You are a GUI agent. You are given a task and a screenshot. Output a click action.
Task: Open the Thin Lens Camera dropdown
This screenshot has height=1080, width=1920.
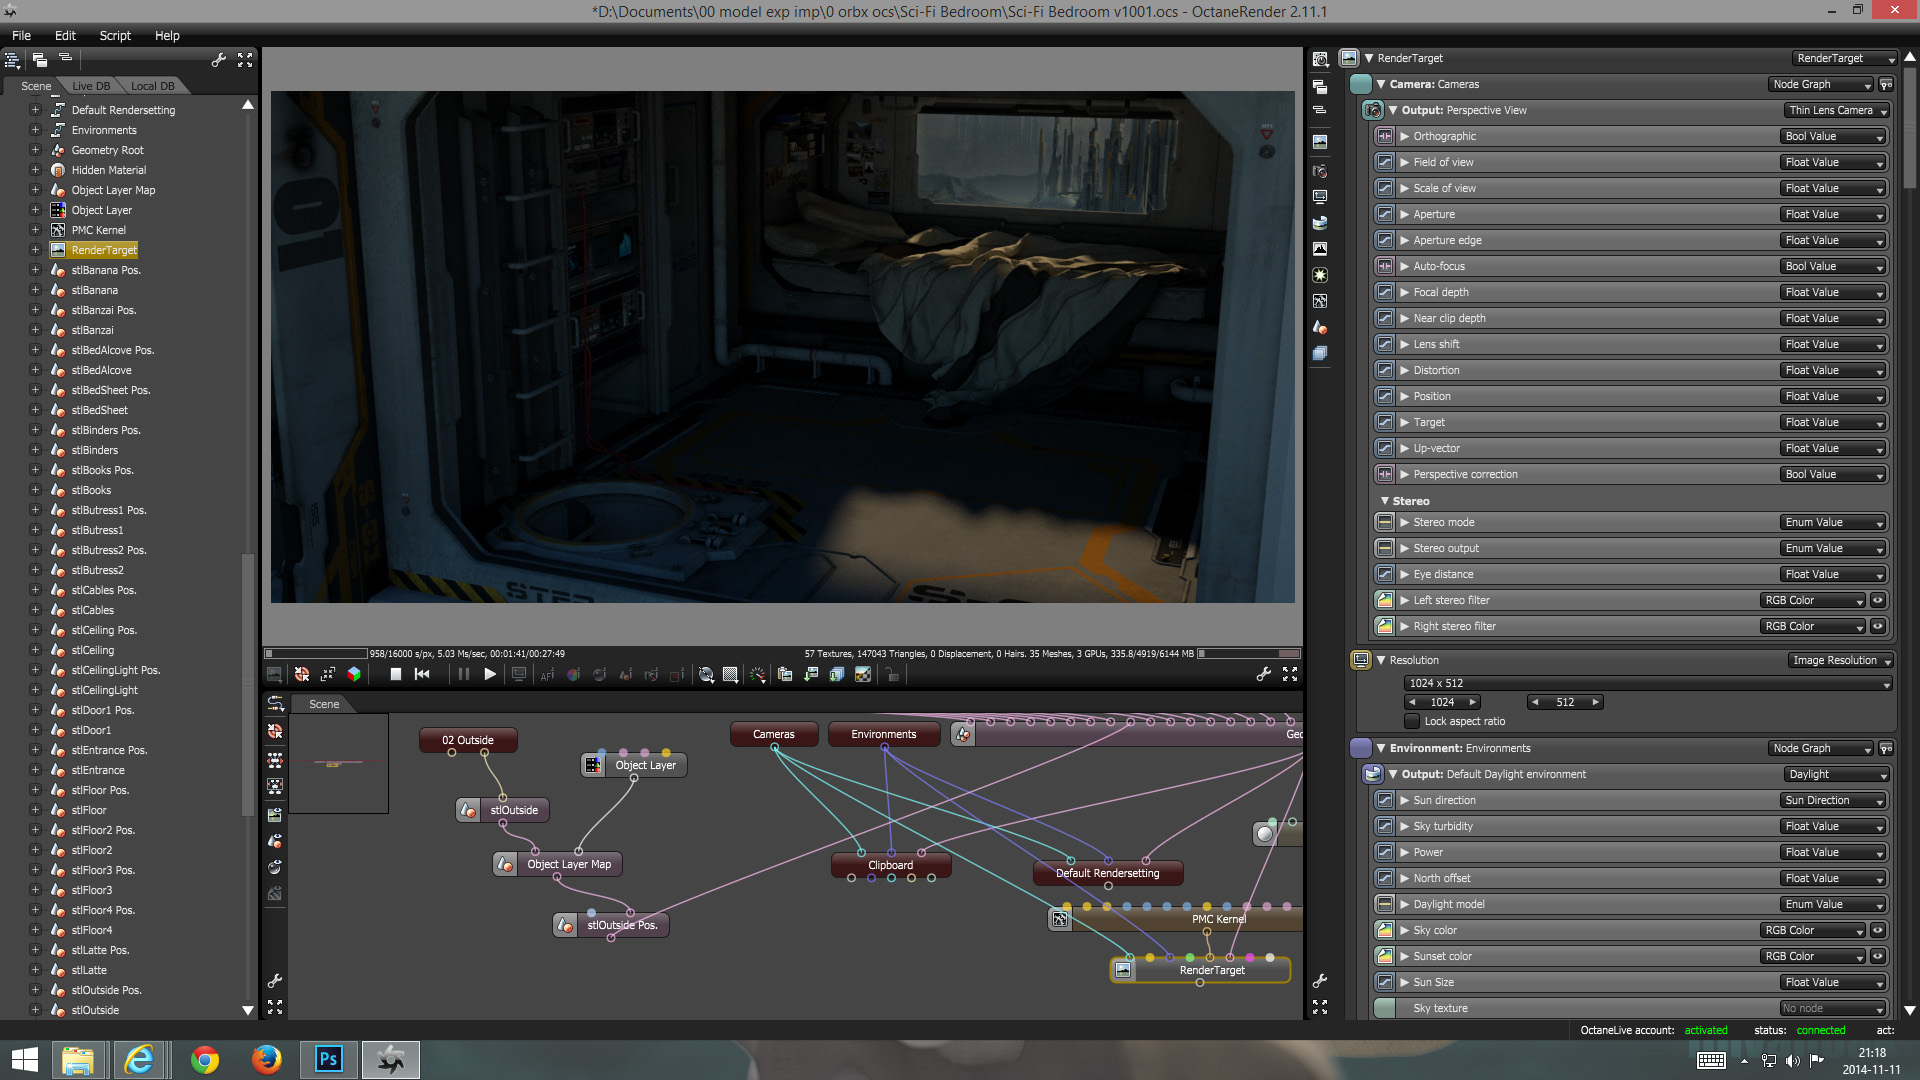pyautogui.click(x=1837, y=110)
